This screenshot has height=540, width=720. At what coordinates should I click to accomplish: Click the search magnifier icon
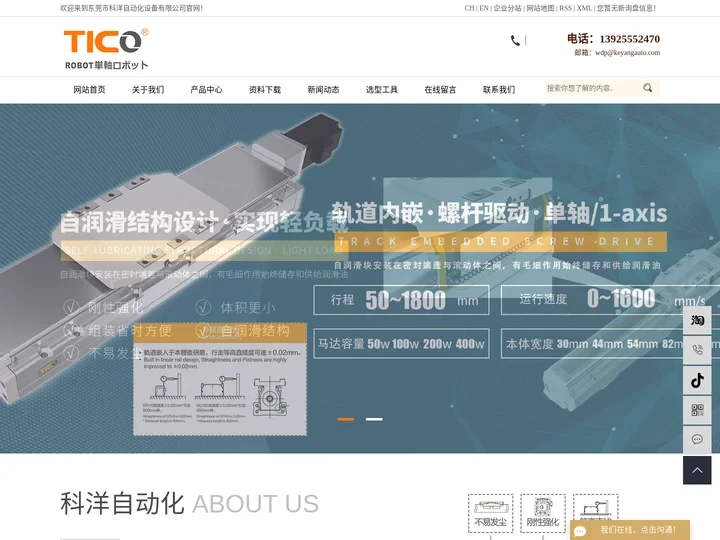(x=647, y=88)
